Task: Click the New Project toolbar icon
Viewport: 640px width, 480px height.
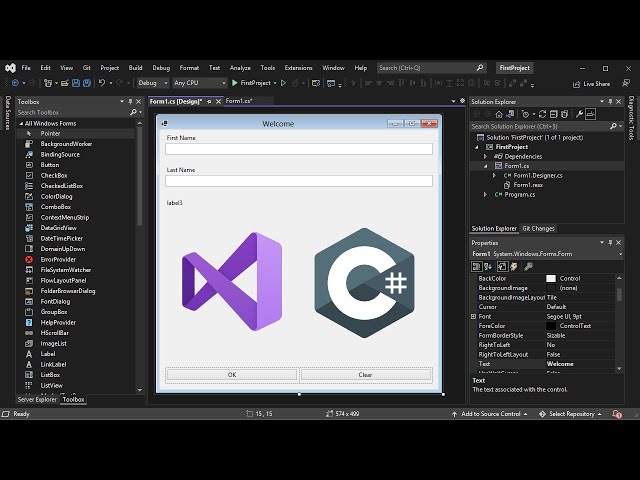Action: pos(48,83)
